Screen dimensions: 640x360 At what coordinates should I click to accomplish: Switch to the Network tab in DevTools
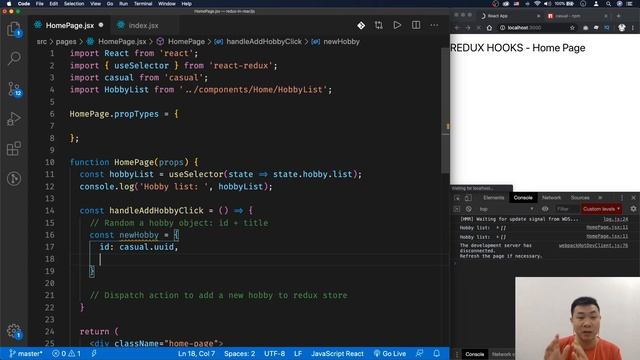[x=551, y=198]
